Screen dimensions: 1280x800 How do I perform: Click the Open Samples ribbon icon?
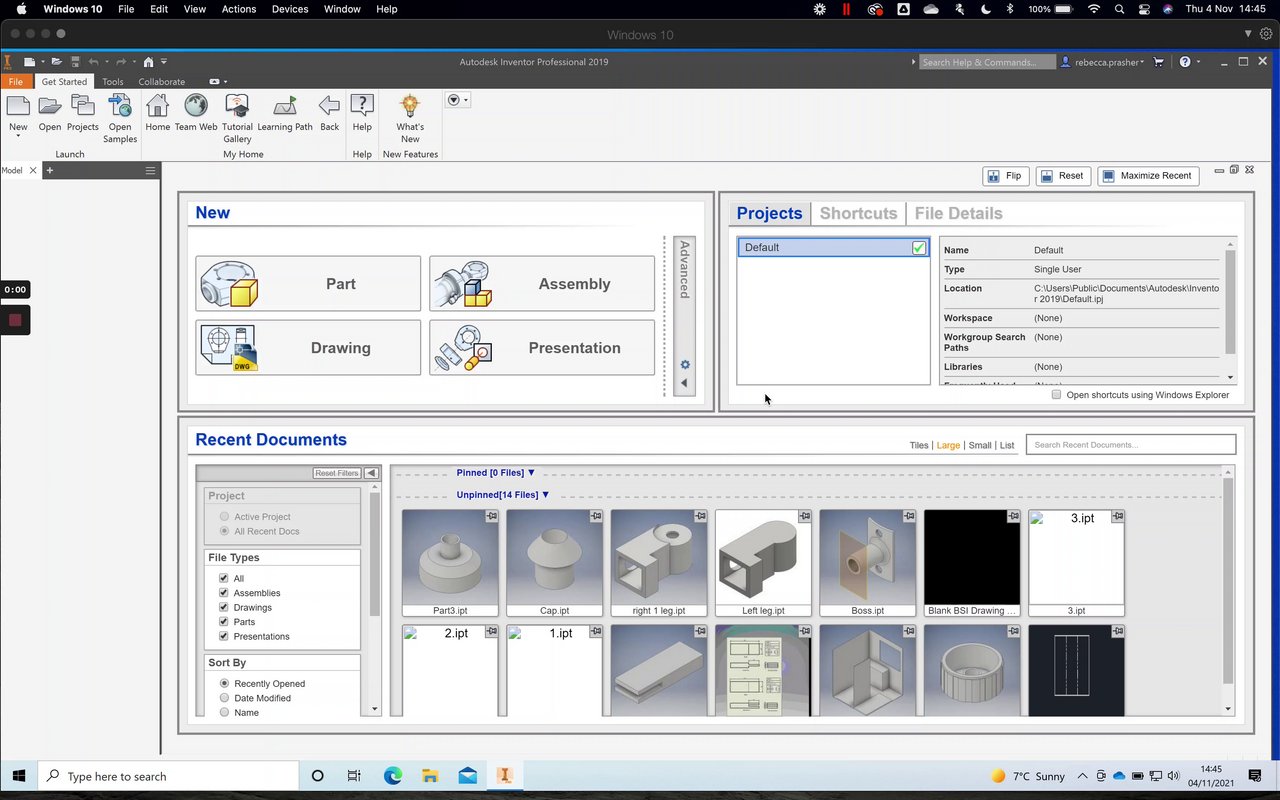(x=120, y=107)
